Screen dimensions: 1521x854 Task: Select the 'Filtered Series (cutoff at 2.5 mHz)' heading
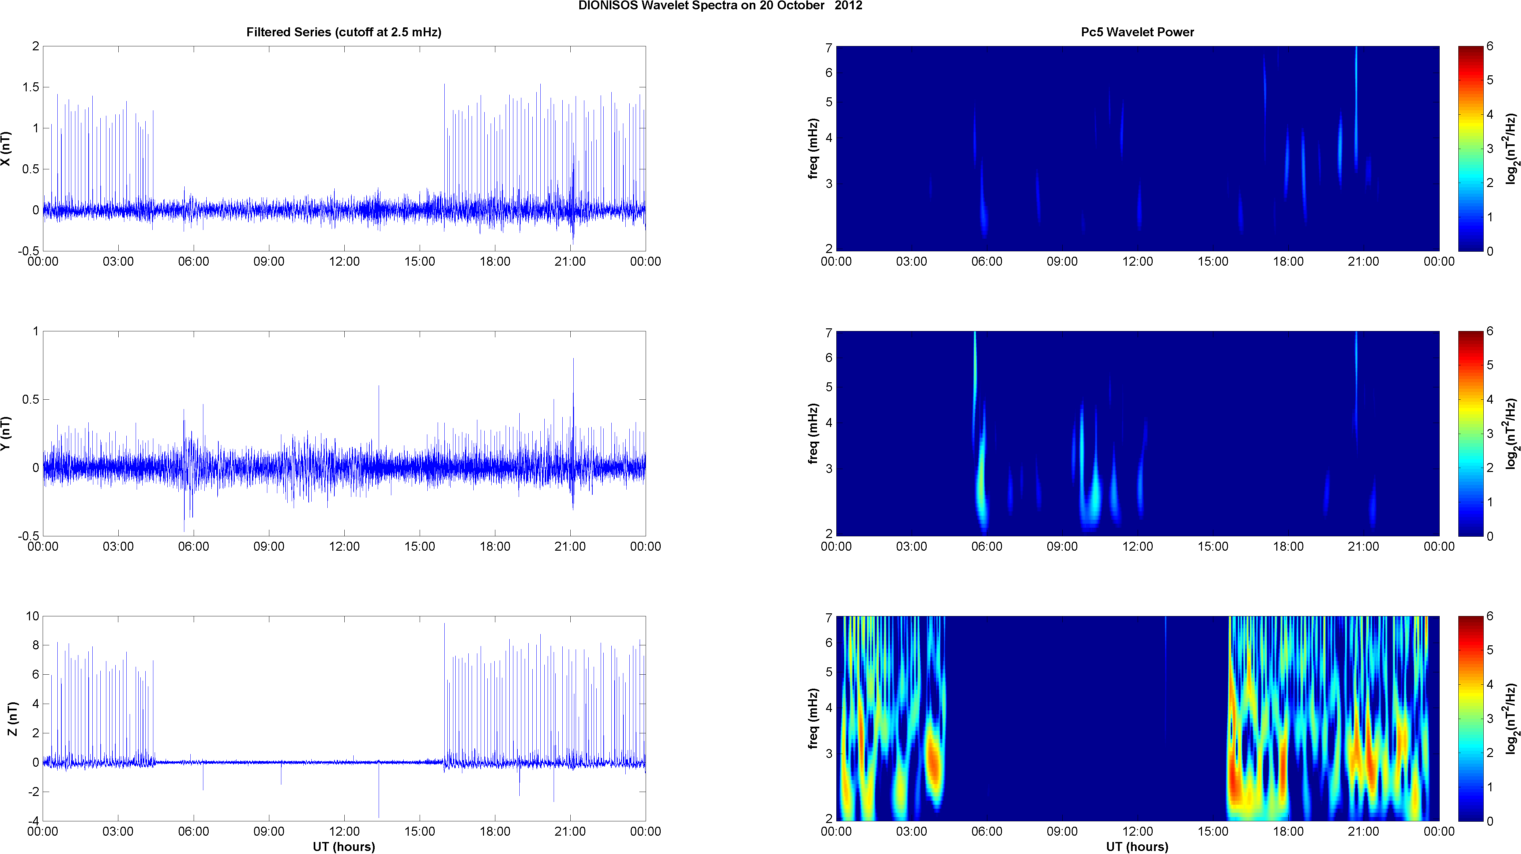tap(344, 32)
